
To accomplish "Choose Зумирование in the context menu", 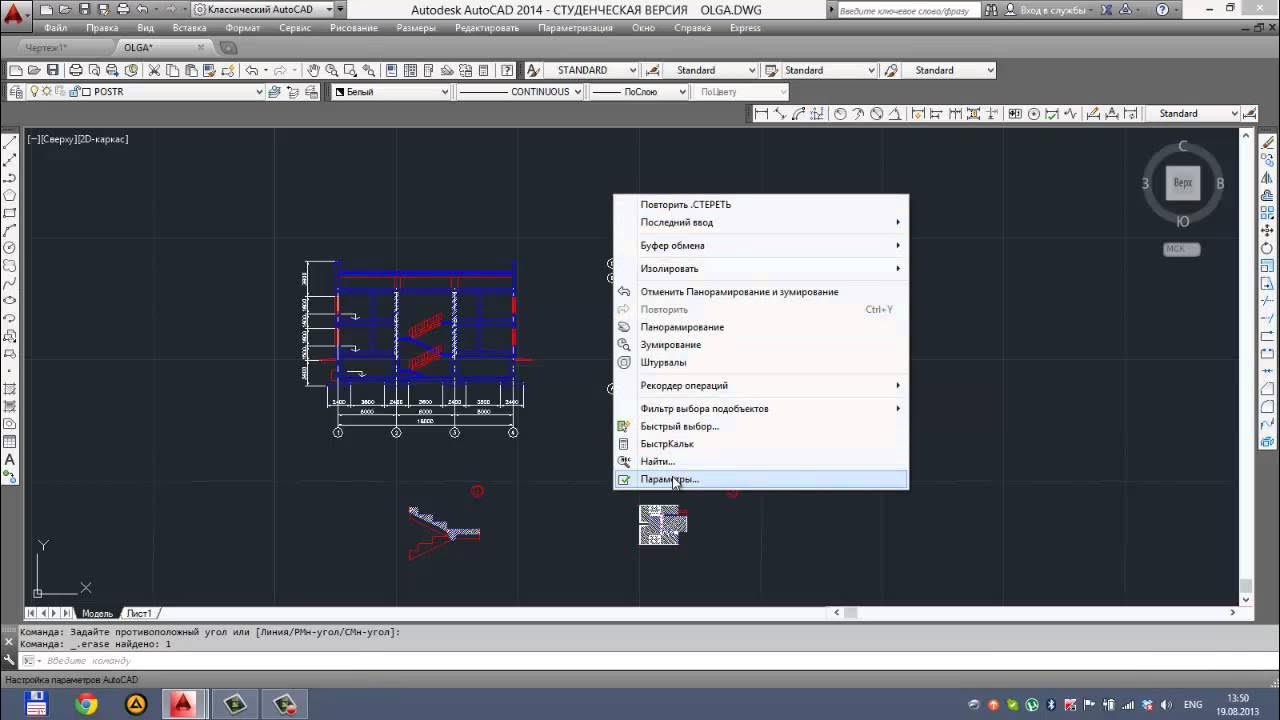I will pos(761,344).
